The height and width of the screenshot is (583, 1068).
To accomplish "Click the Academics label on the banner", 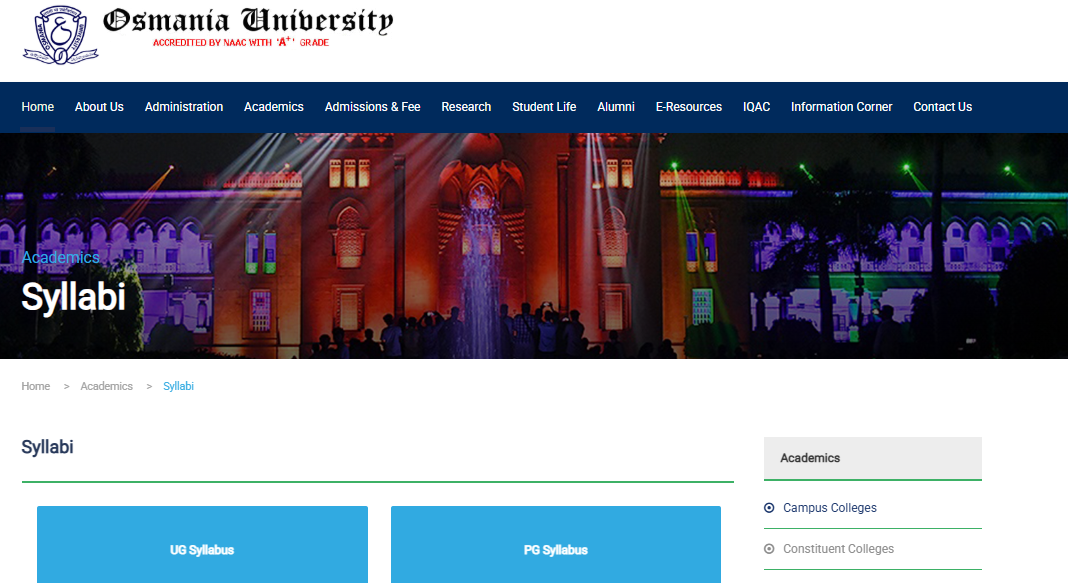I will [61, 257].
